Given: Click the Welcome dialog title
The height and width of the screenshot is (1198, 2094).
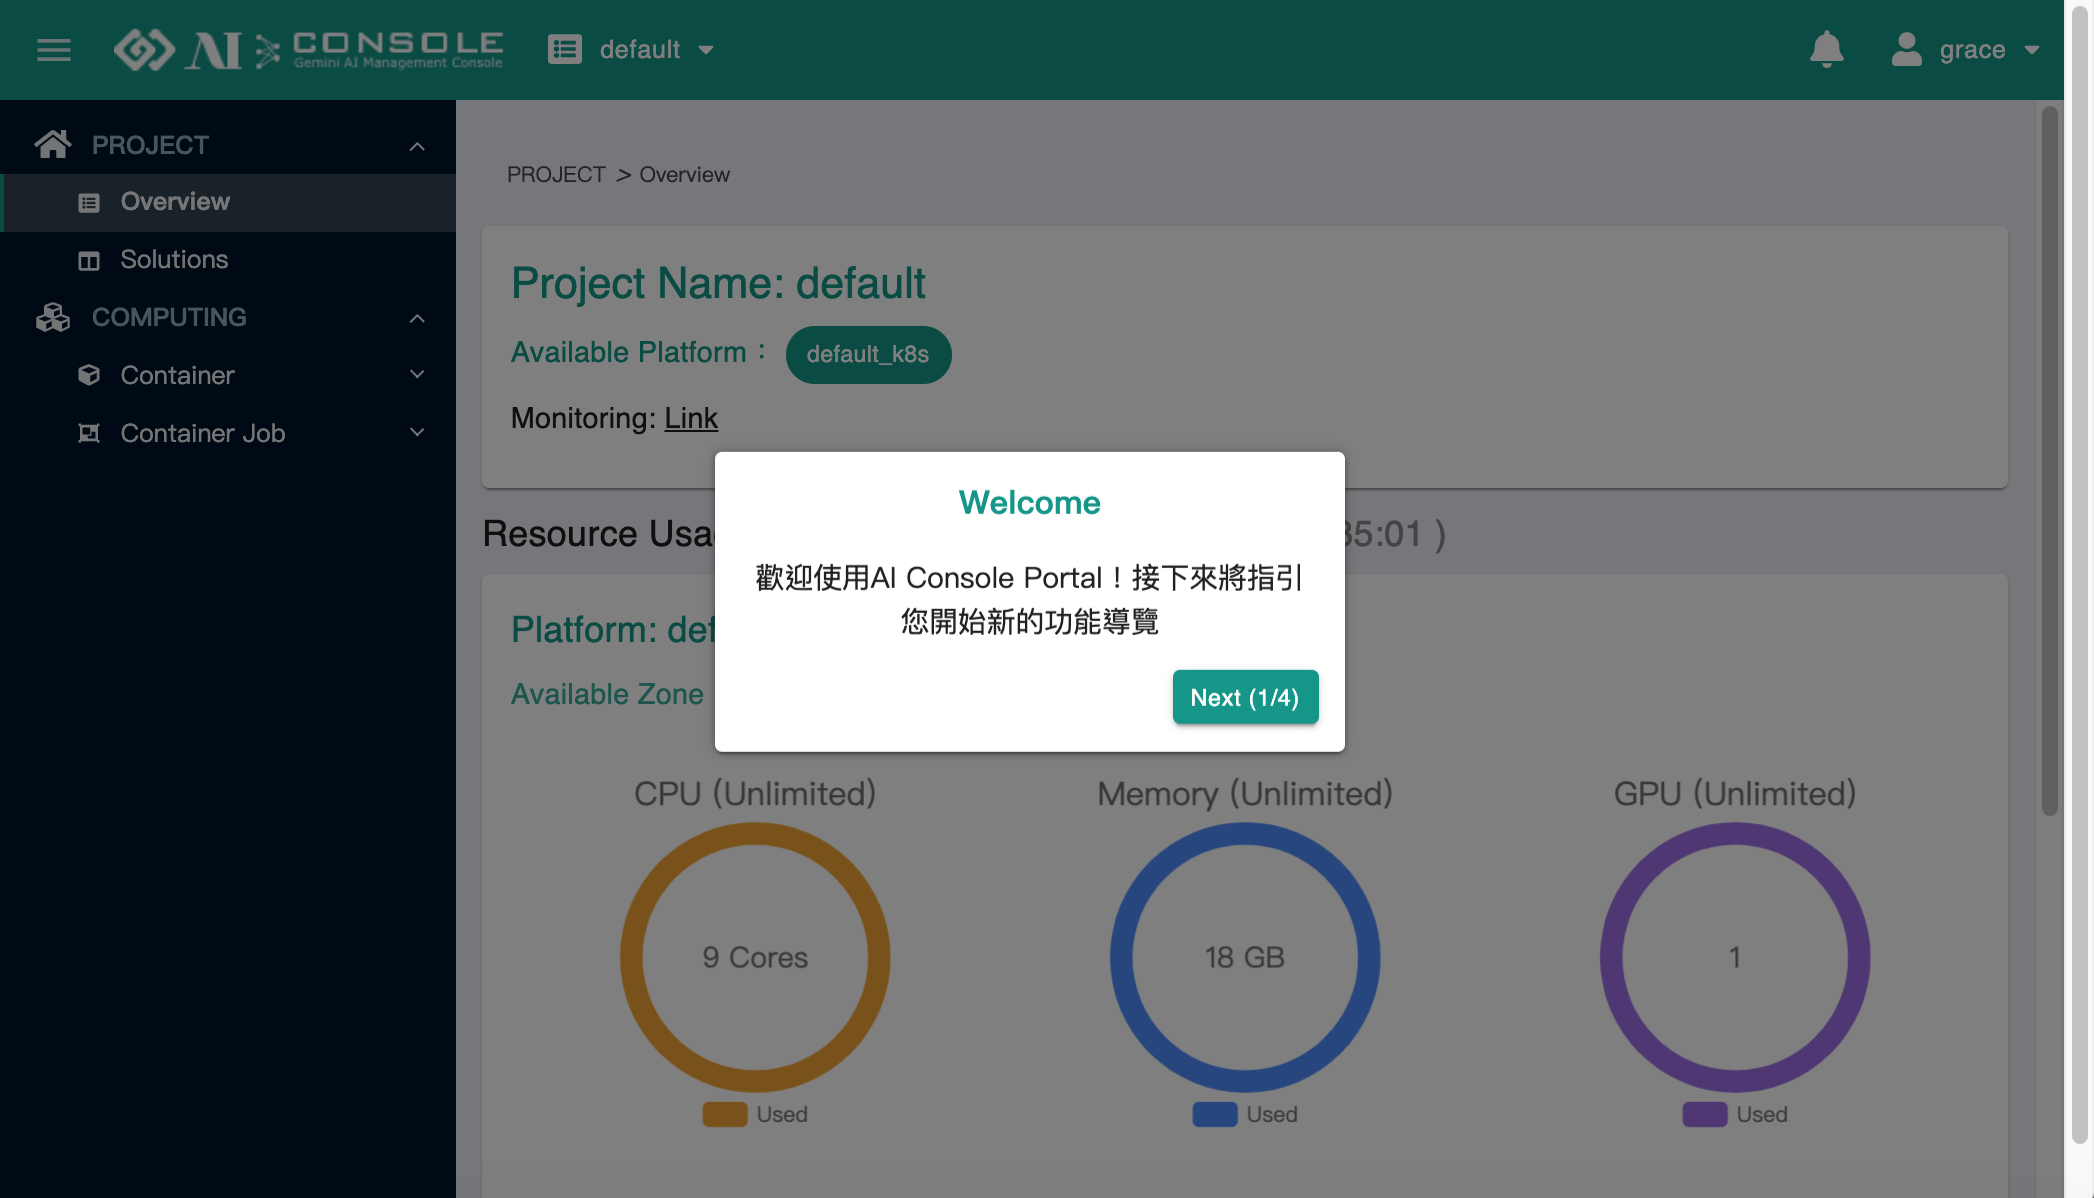Looking at the screenshot, I should (x=1029, y=502).
